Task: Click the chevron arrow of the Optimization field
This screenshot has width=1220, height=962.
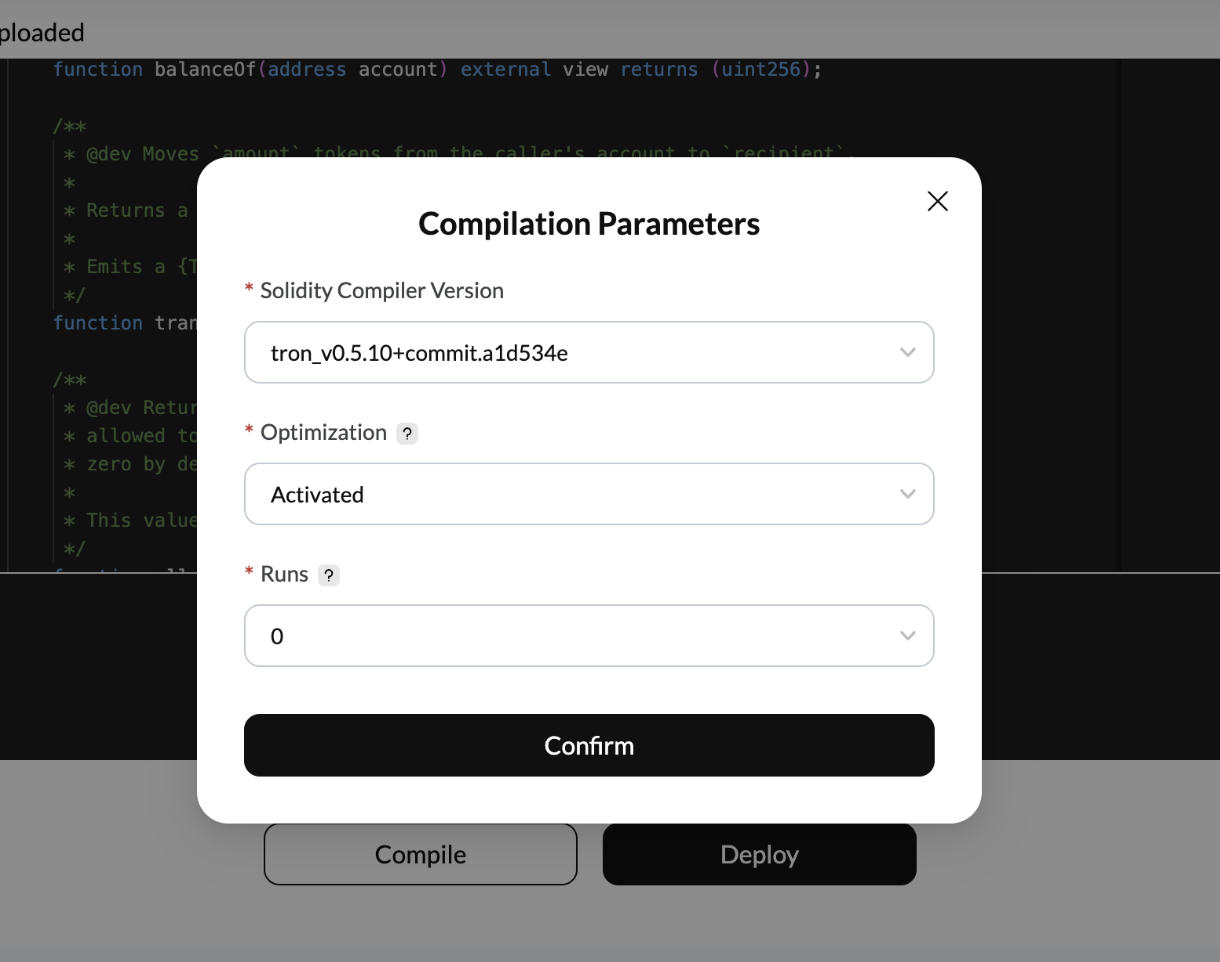Action: (x=907, y=494)
